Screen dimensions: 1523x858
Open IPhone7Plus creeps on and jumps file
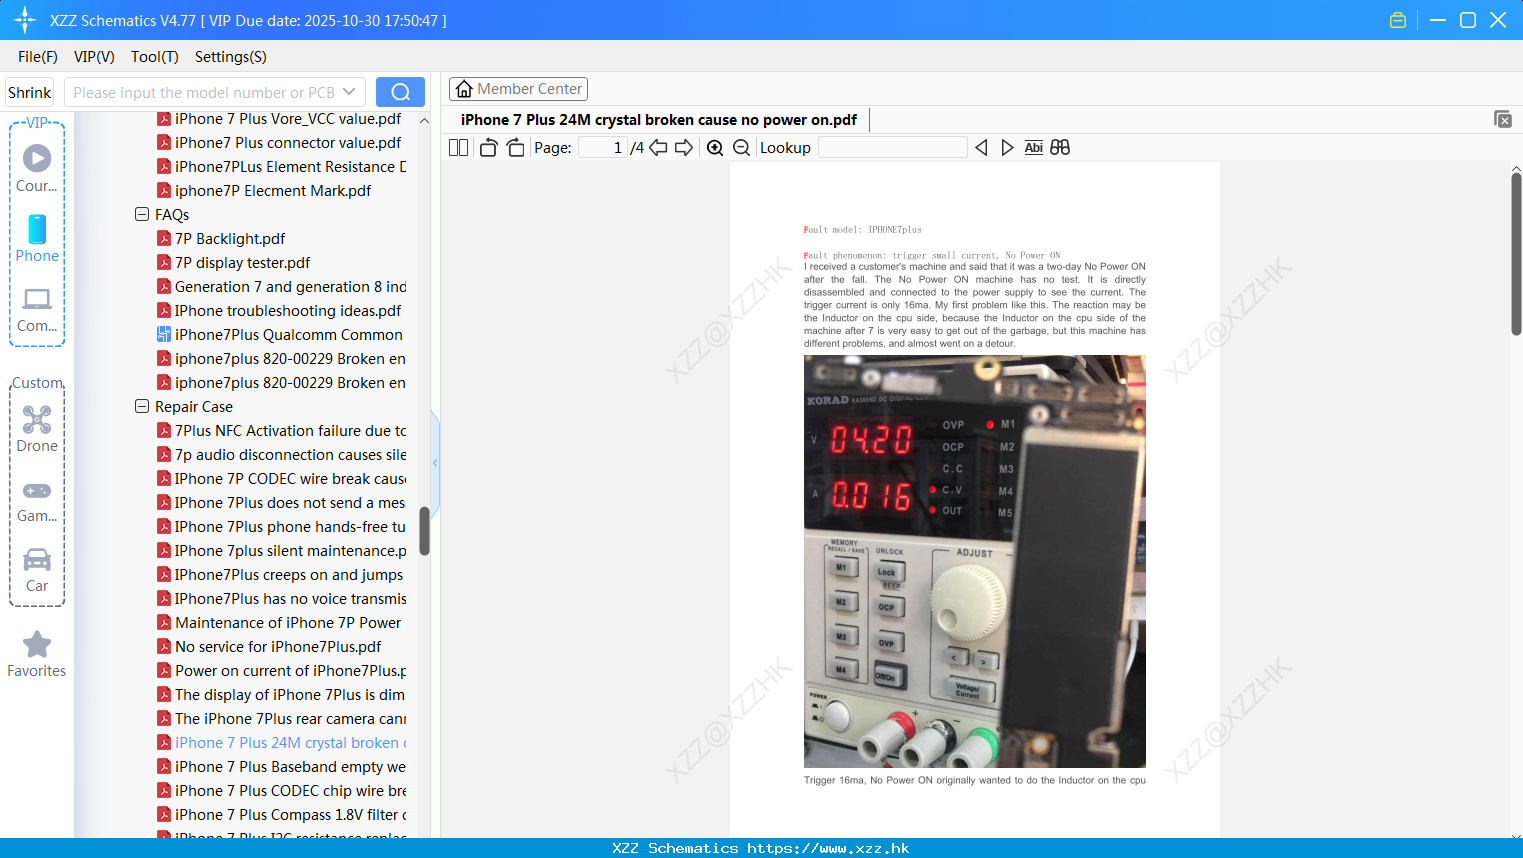tap(280, 575)
